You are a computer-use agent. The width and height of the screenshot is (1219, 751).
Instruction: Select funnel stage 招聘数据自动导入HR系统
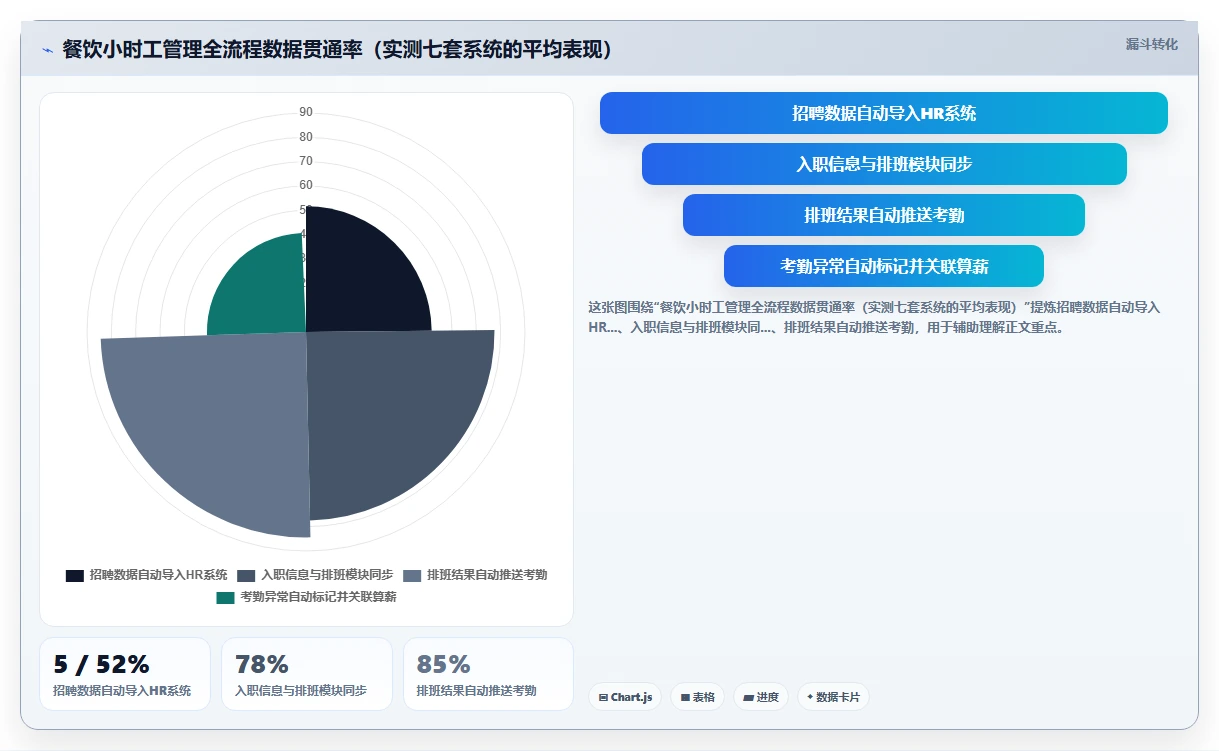(x=884, y=113)
